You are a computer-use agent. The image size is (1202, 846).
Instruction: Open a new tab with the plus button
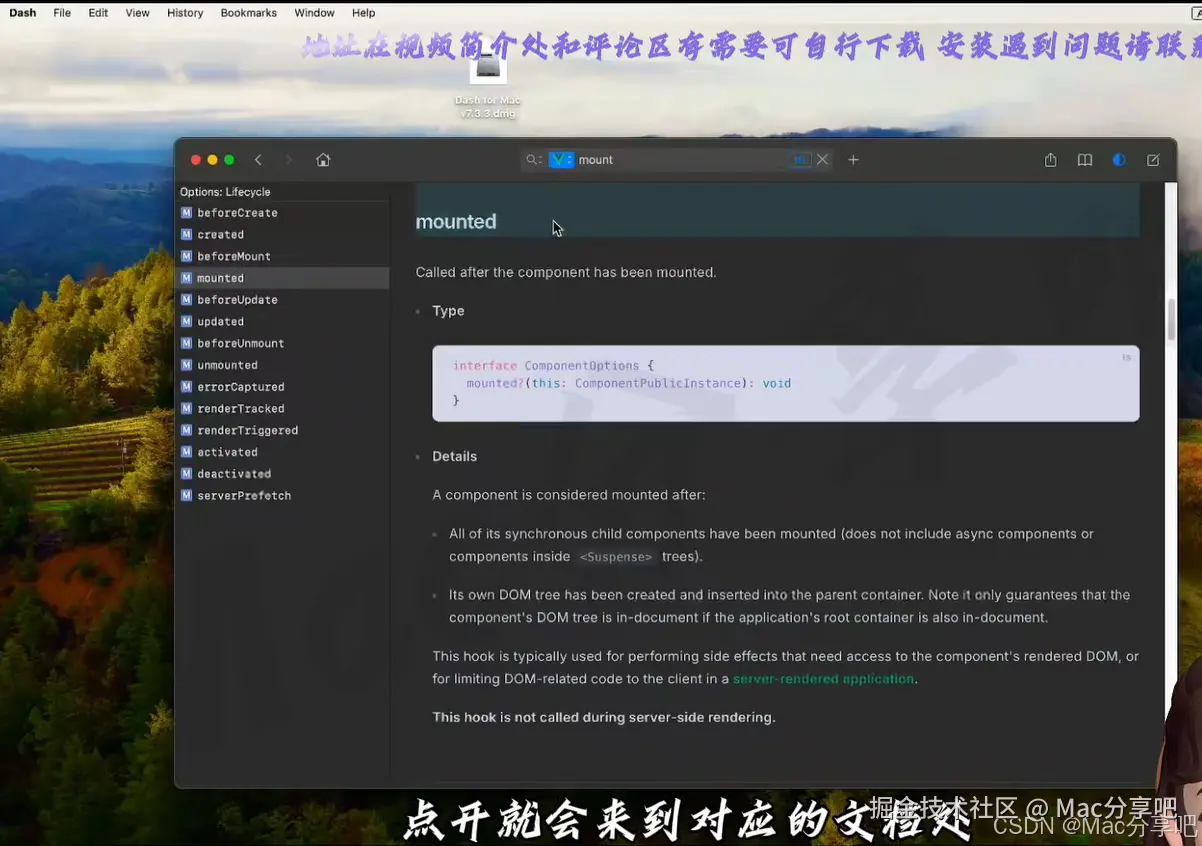(x=853, y=159)
